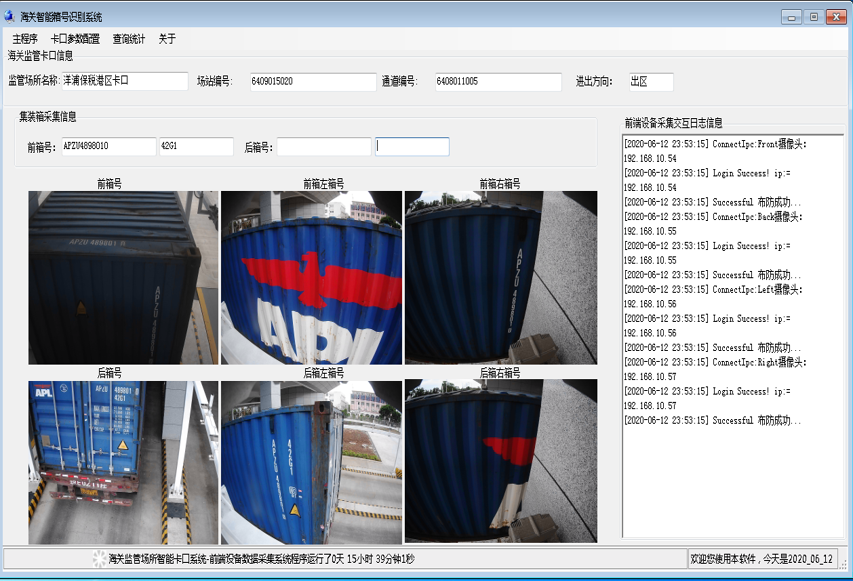
Task: Click the status bar runtime message
Action: 261,559
